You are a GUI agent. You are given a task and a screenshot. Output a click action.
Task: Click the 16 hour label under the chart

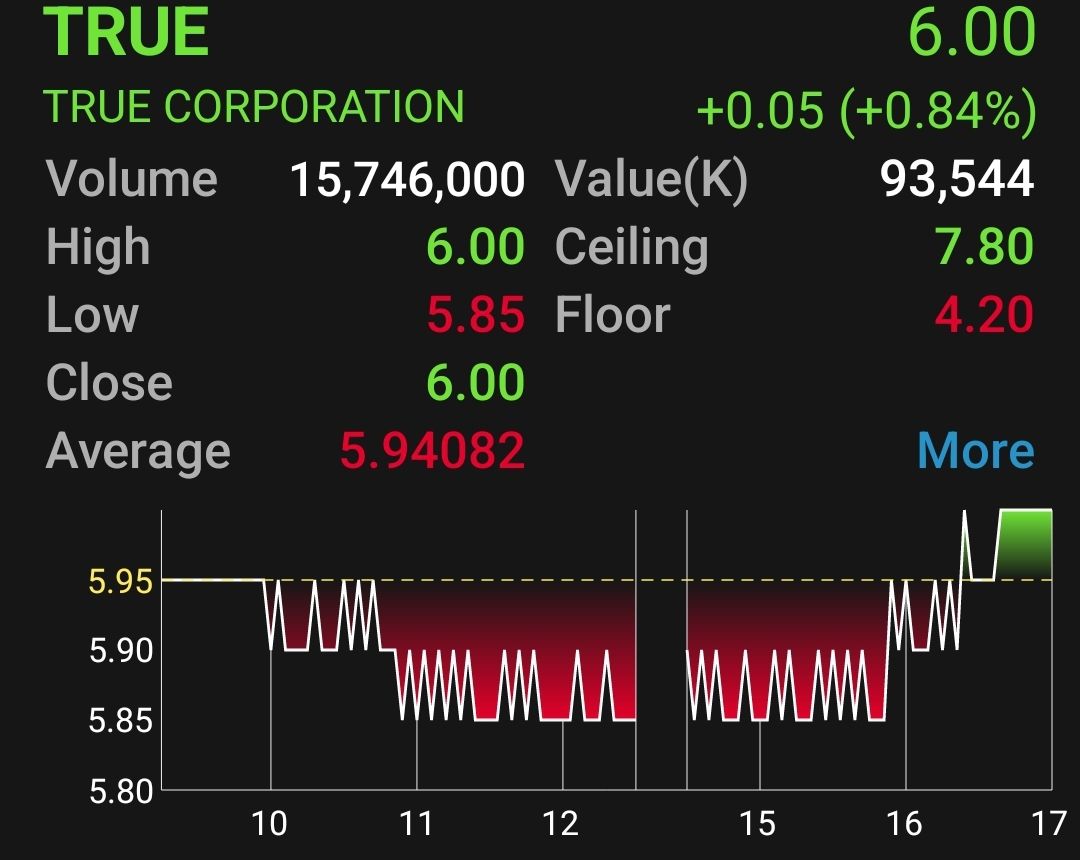pyautogui.click(x=904, y=824)
